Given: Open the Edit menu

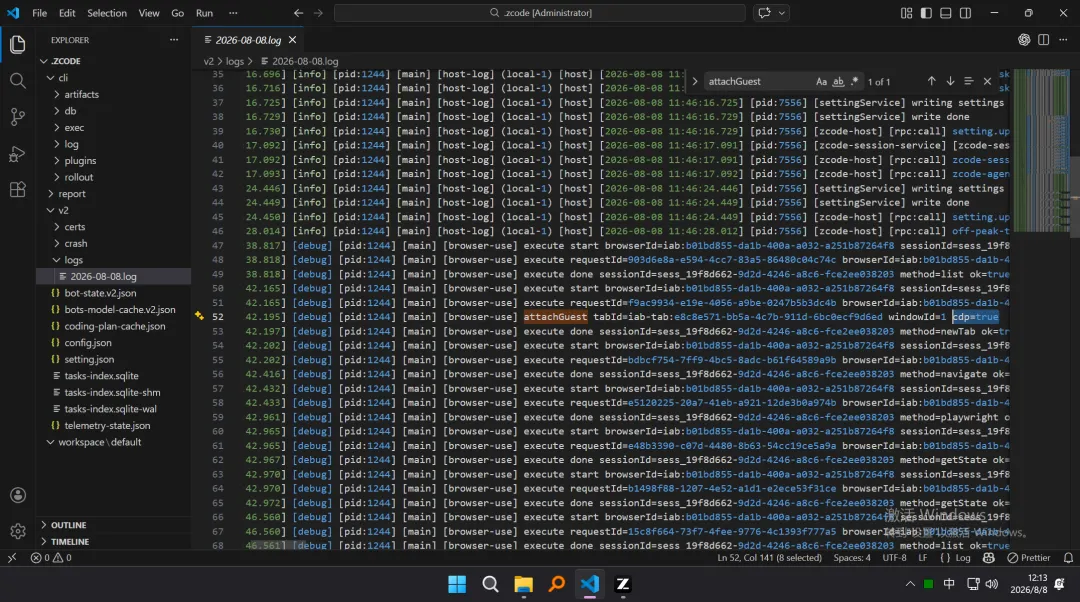Looking at the screenshot, I should [x=67, y=12].
